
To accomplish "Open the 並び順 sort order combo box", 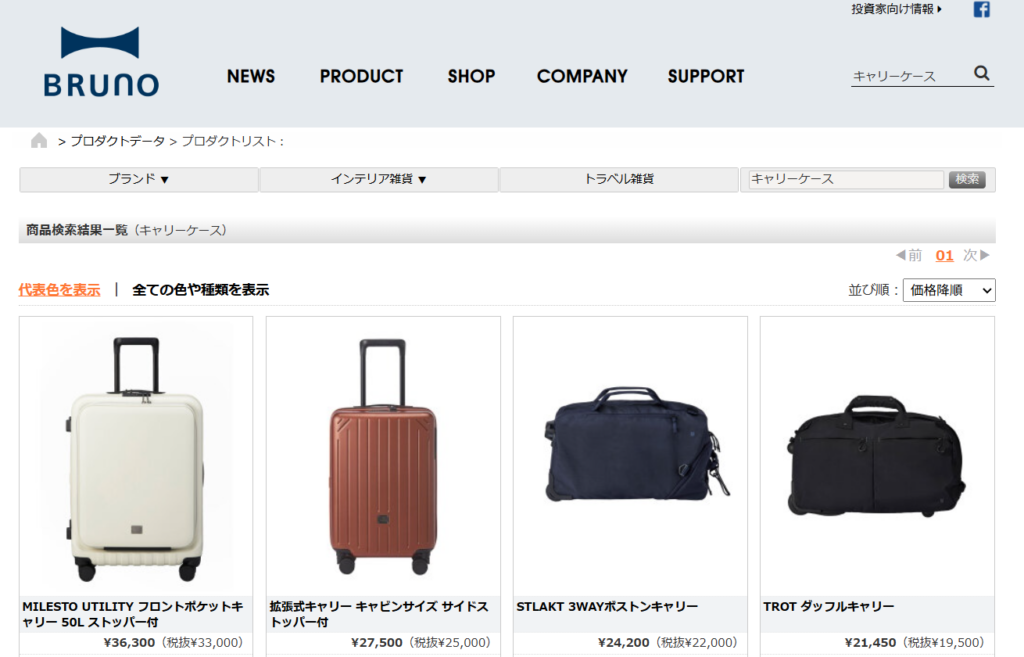I will tap(949, 290).
